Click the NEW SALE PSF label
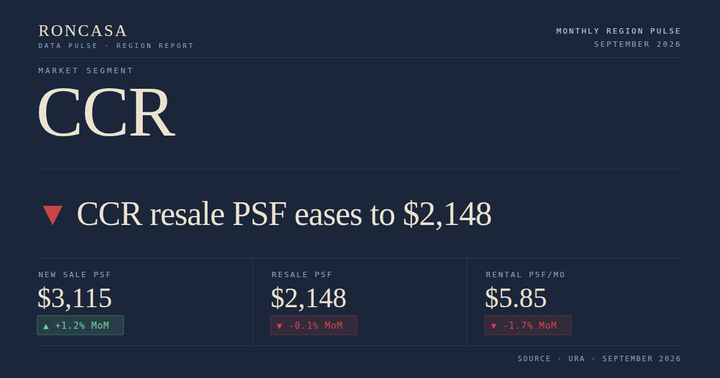 coord(75,275)
